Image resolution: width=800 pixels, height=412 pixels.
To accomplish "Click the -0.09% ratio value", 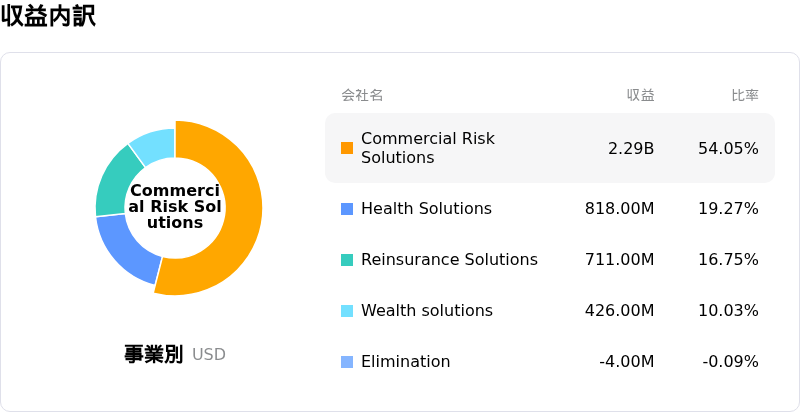I will (731, 362).
